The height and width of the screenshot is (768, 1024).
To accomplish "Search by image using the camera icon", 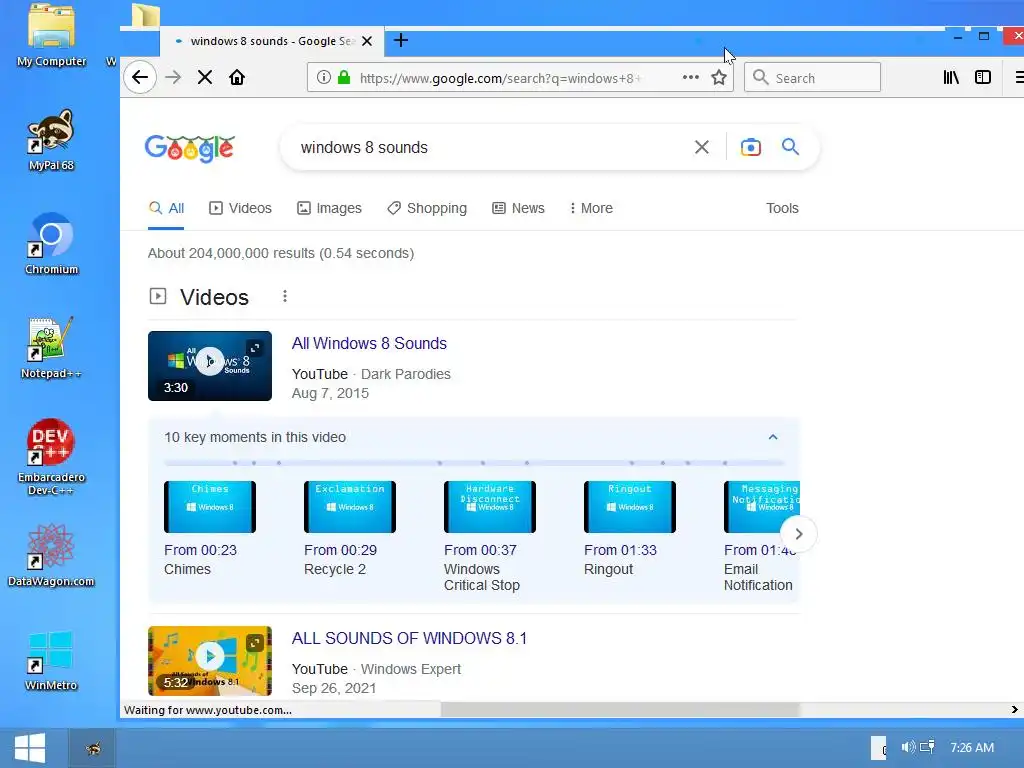I will 751,147.
